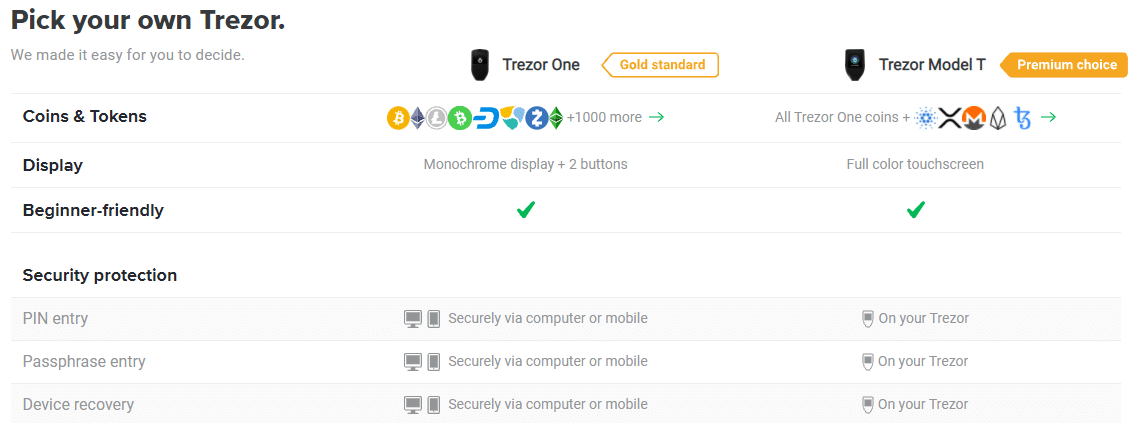Screen dimensions: 1137x423
Task: Click the Tezos coin icon
Action: point(1023,118)
